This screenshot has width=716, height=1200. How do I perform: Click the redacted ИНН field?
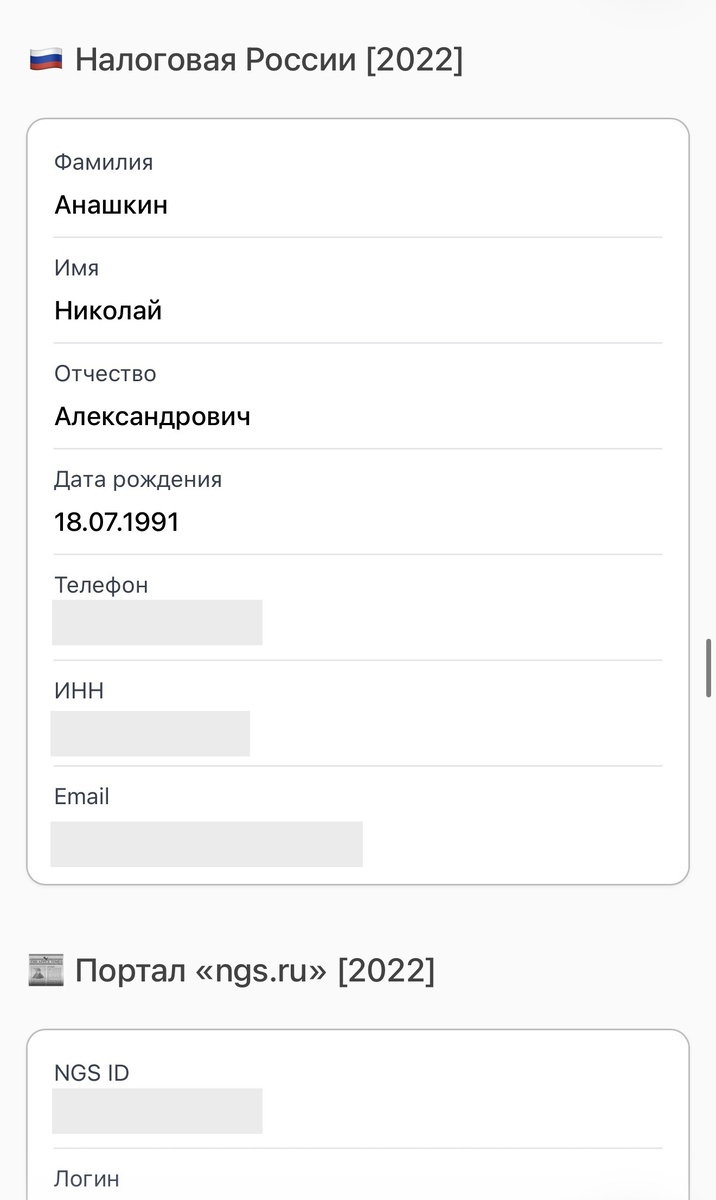coord(150,733)
